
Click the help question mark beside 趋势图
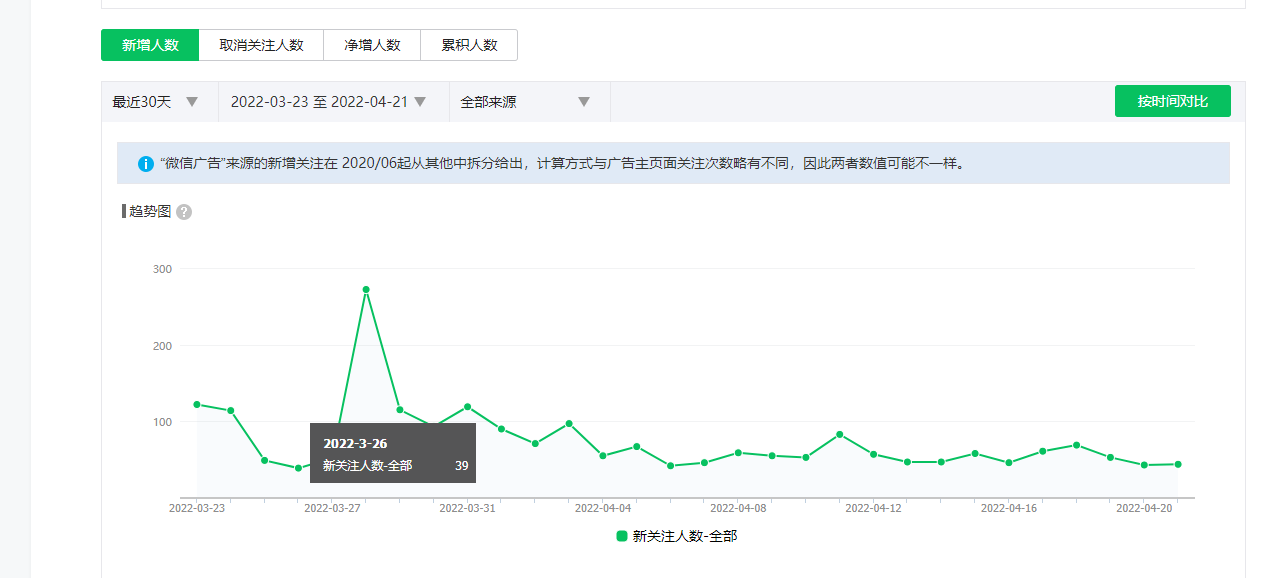[184, 212]
